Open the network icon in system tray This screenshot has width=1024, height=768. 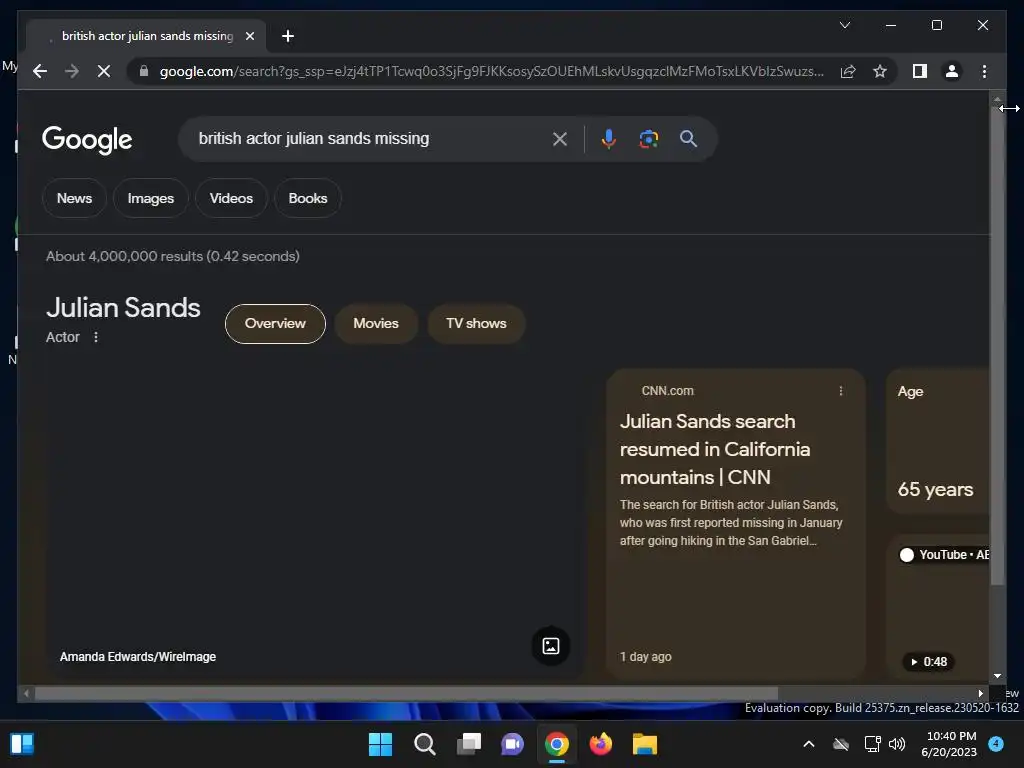pyautogui.click(x=872, y=744)
